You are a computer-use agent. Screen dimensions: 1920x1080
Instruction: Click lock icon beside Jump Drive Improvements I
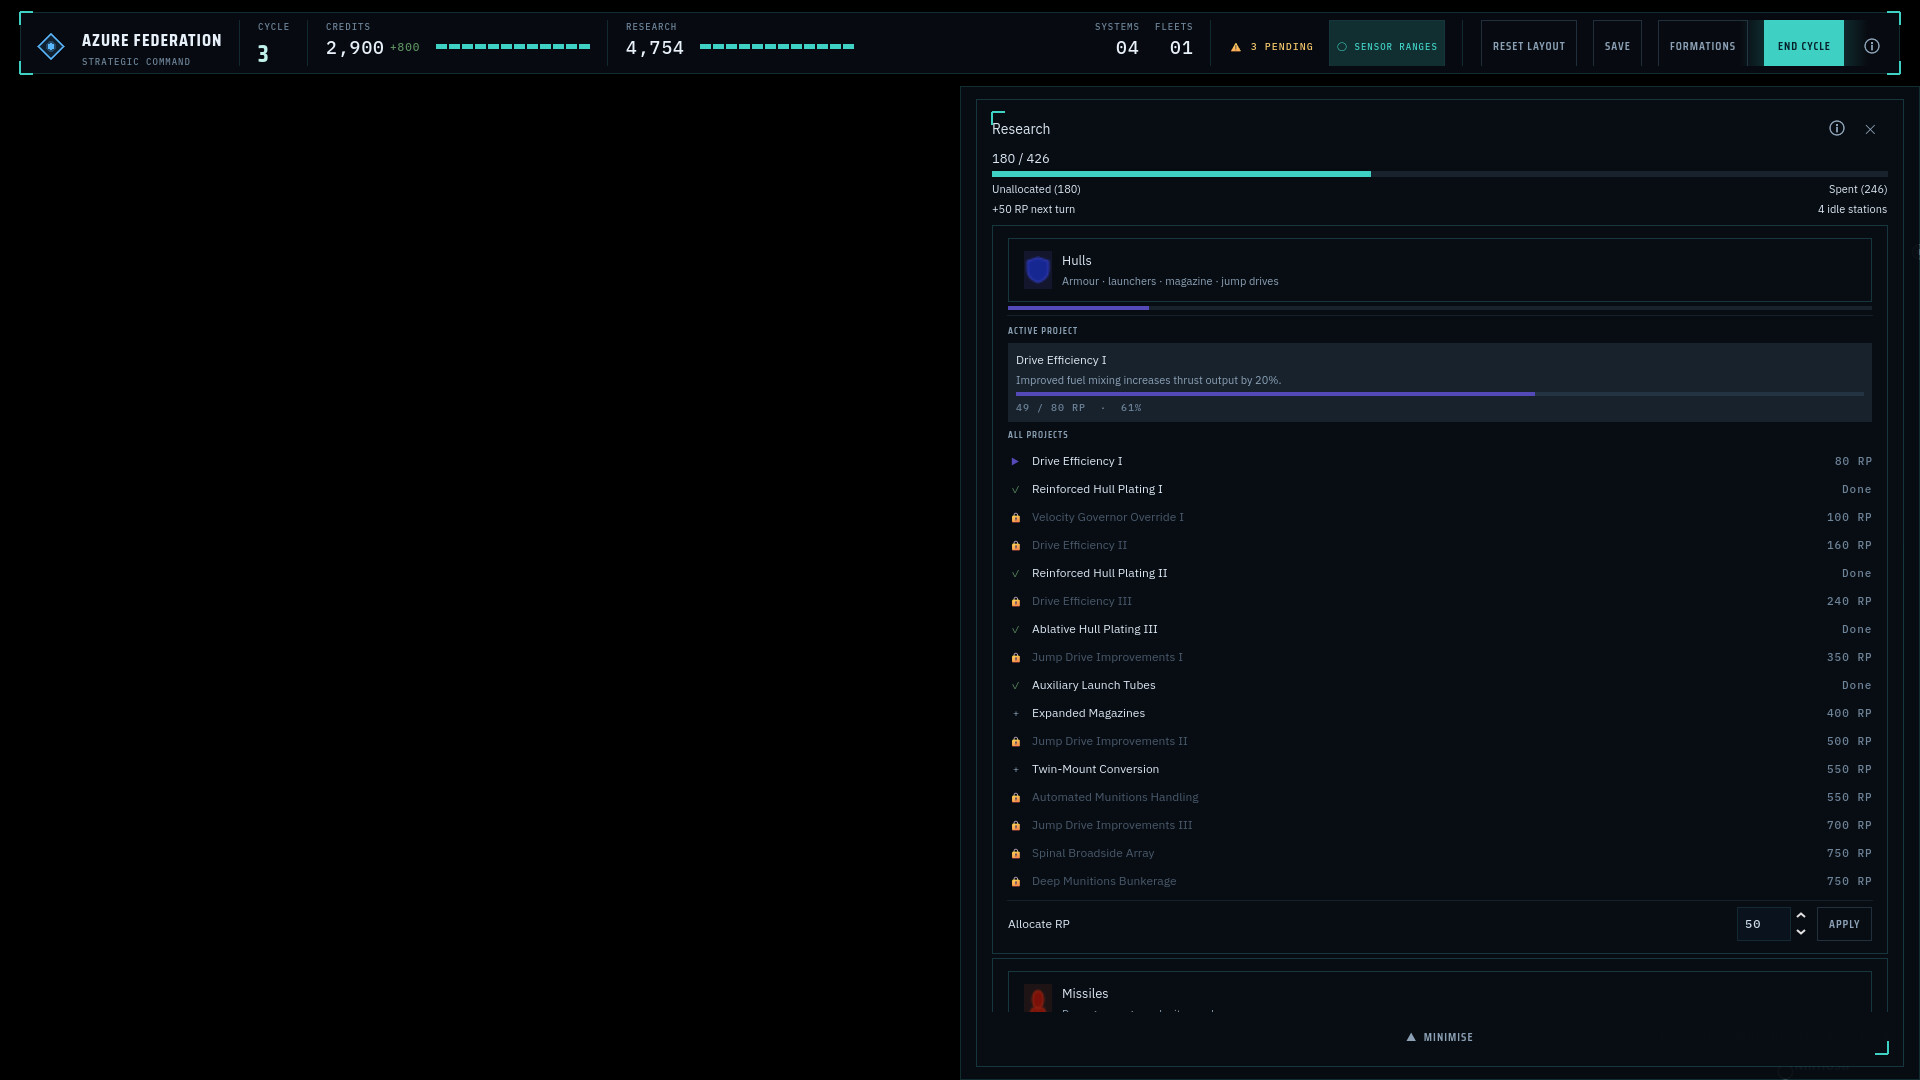(x=1016, y=658)
